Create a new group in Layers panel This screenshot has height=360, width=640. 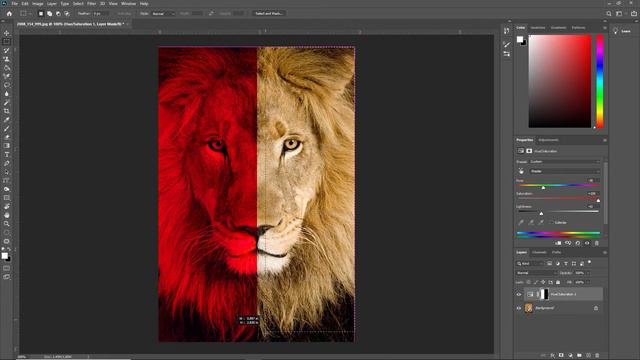click(579, 356)
